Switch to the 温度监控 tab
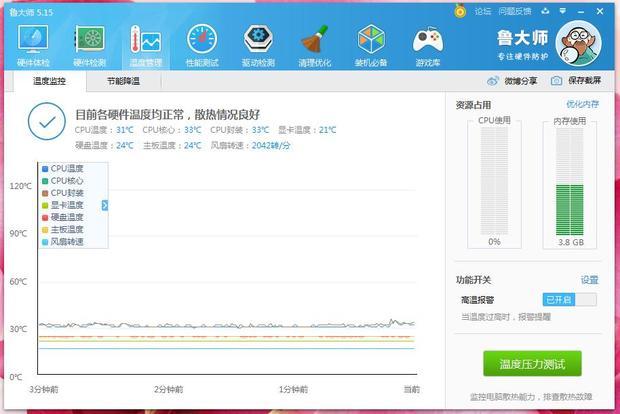Screen dimensions: 620x414 pyautogui.click(x=49, y=81)
